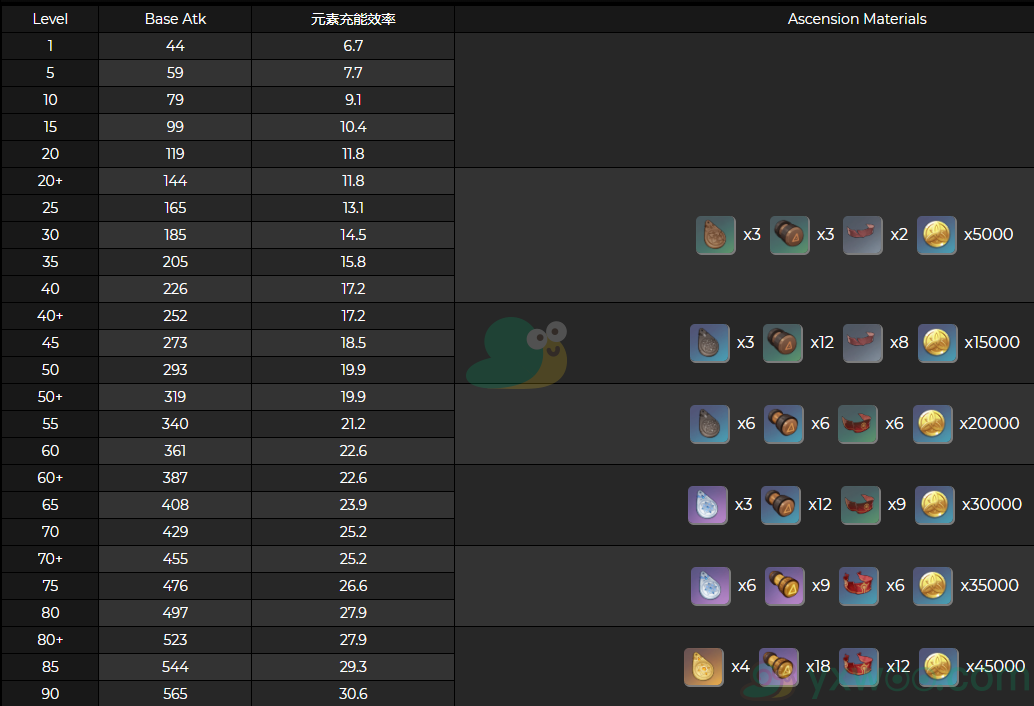This screenshot has height=706, width=1034.
Task: Click the Mora coin icon beside x15000
Action: [938, 343]
